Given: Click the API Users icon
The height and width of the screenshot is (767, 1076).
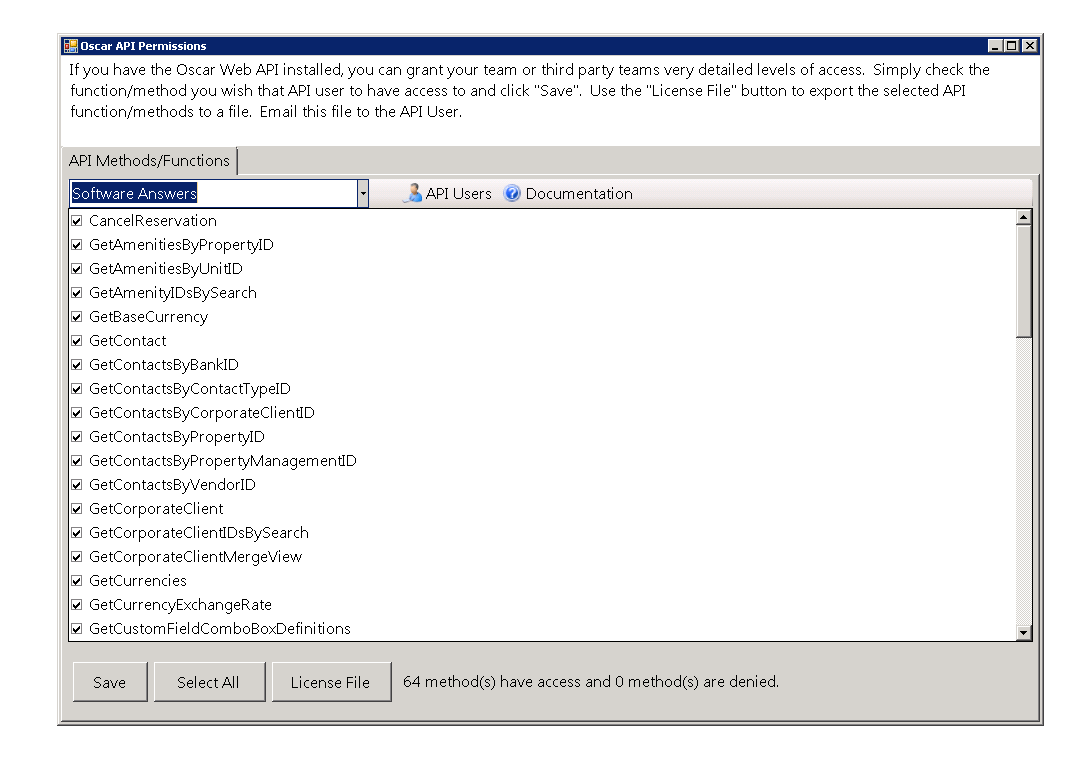Looking at the screenshot, I should tap(413, 193).
